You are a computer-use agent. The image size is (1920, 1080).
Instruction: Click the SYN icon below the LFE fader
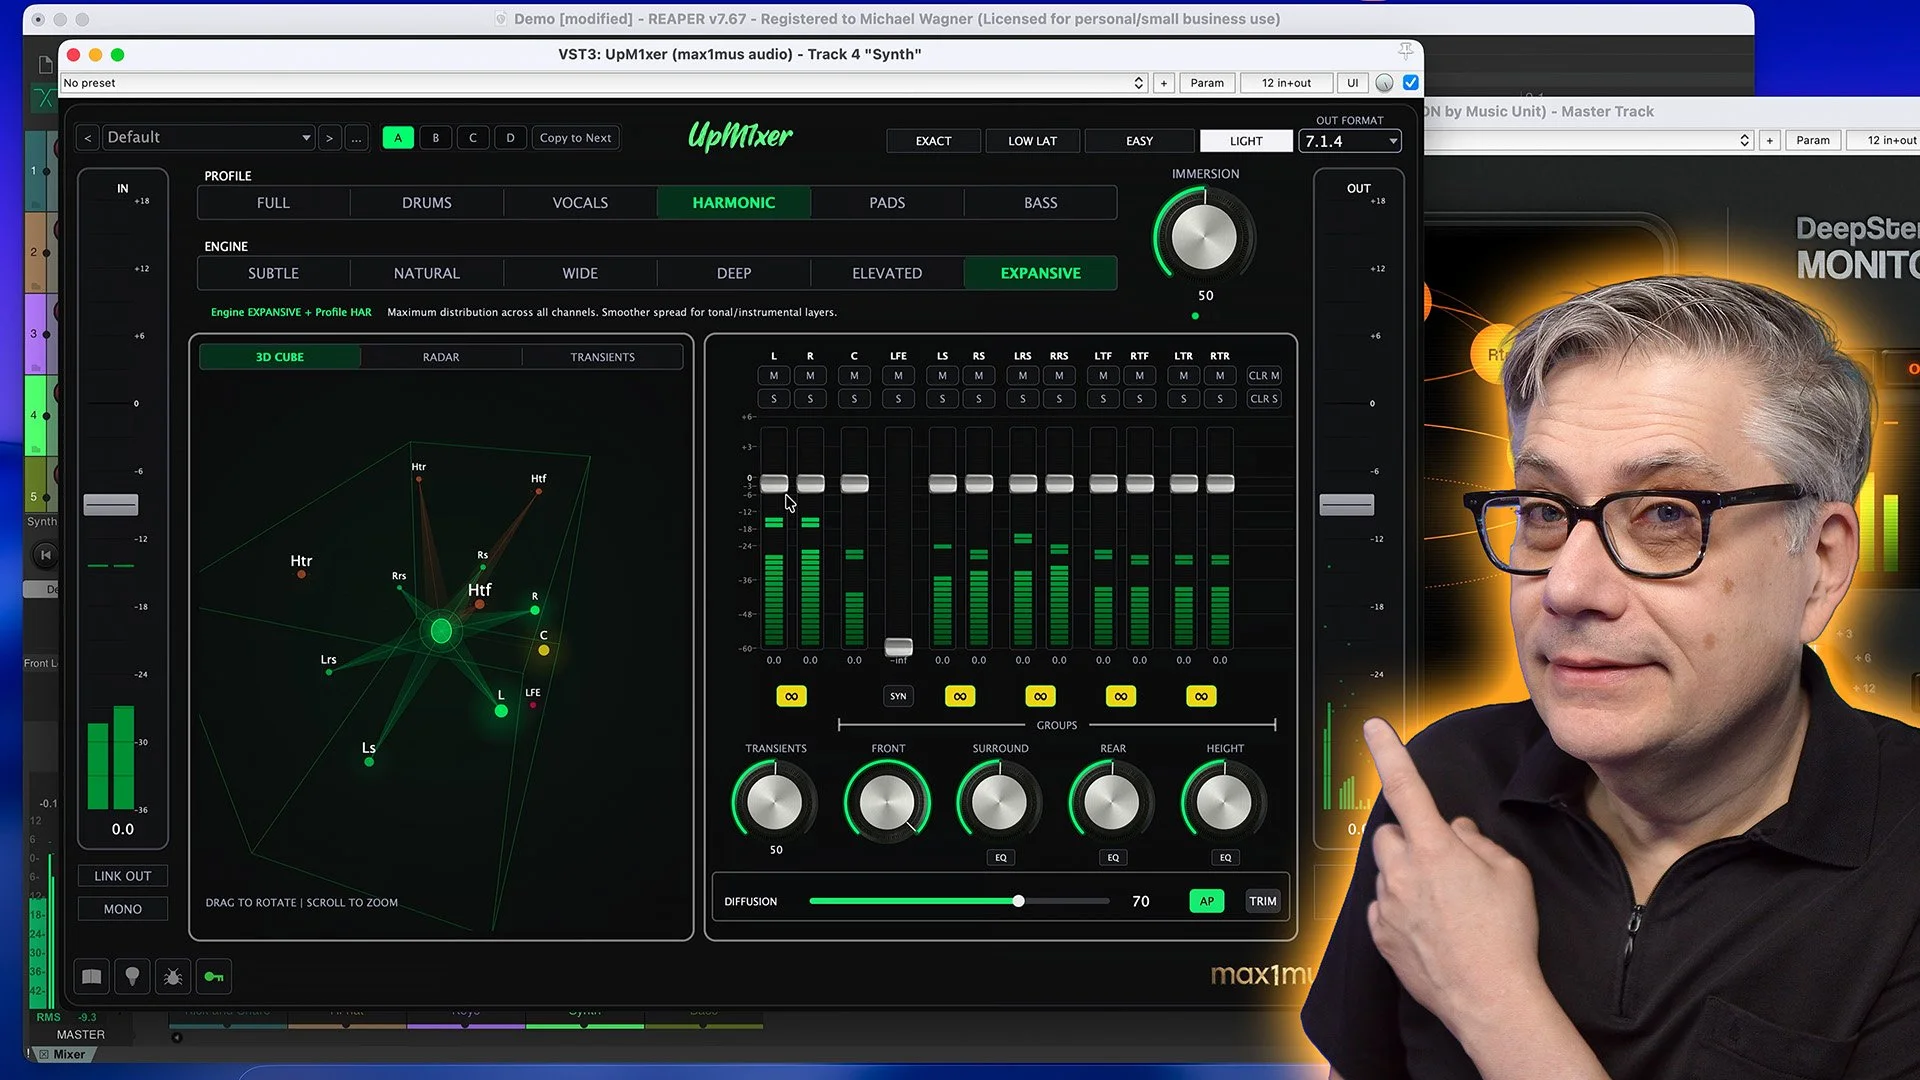[x=897, y=696]
